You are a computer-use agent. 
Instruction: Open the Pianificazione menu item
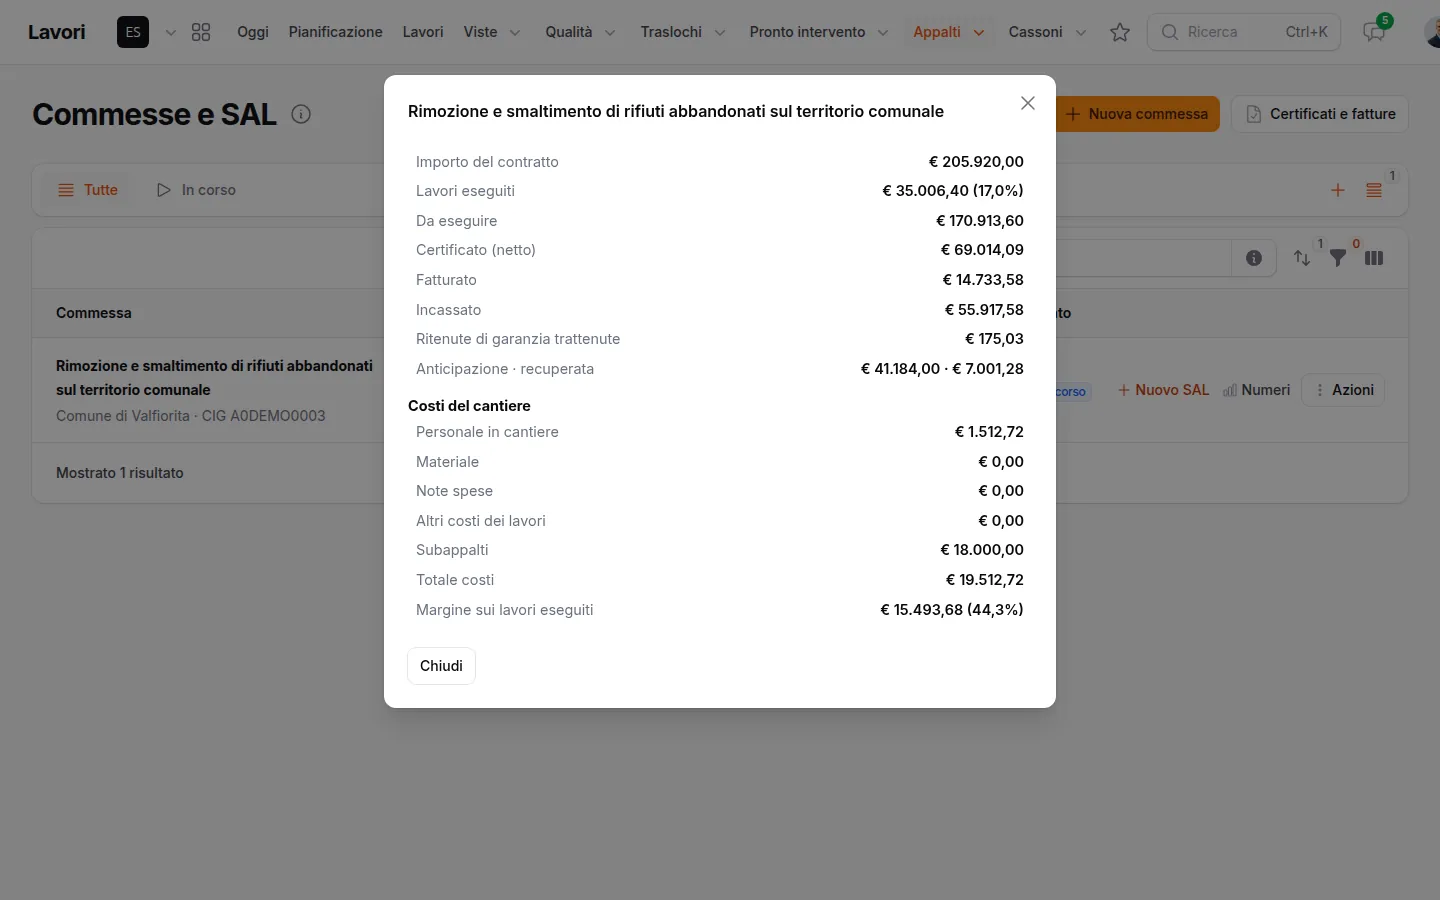(336, 32)
